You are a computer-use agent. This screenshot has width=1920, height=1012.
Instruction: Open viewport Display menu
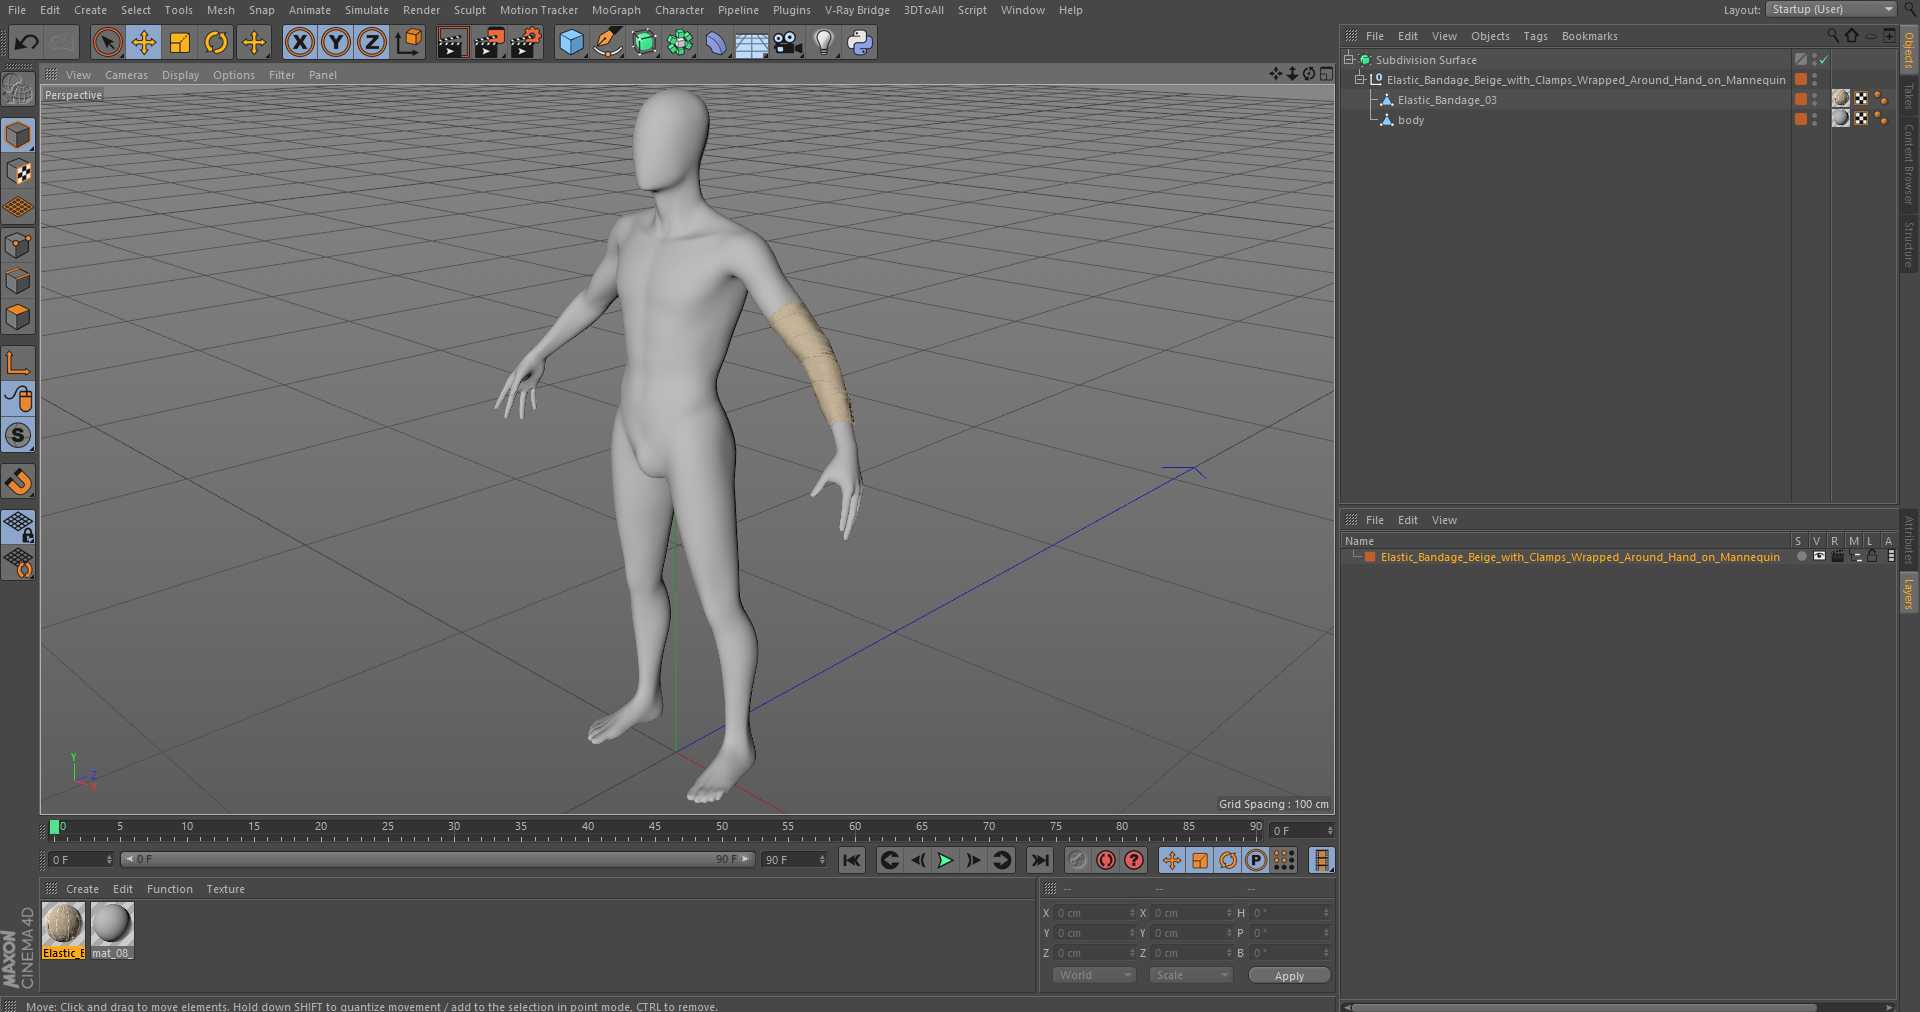180,75
